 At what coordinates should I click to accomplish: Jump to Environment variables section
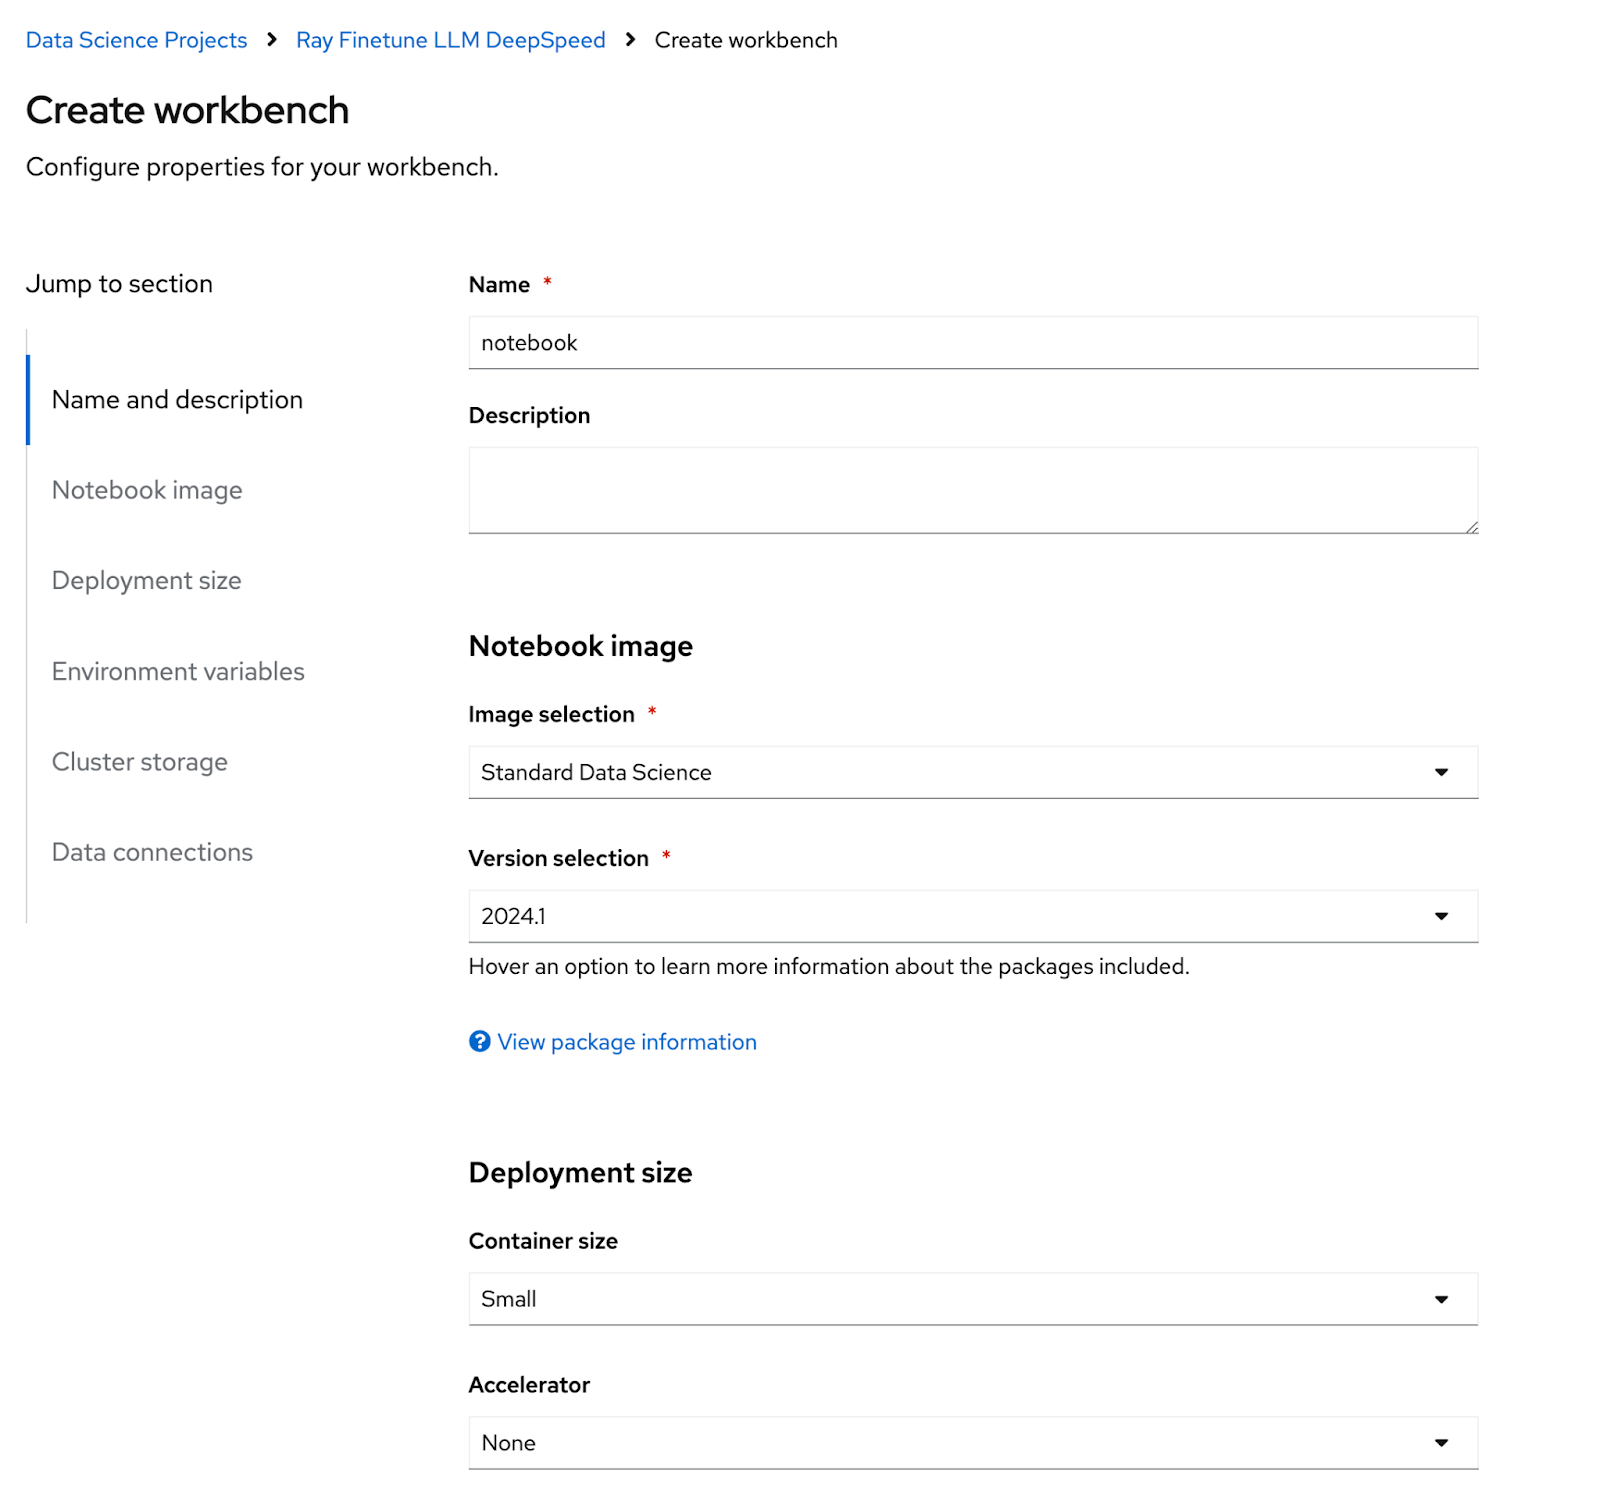pos(178,671)
